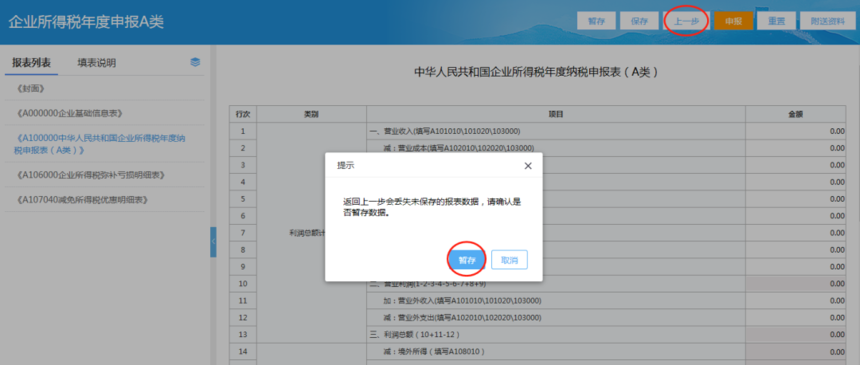
Task: Confirm 暂存 in the prompt dialog
Action: (467, 260)
